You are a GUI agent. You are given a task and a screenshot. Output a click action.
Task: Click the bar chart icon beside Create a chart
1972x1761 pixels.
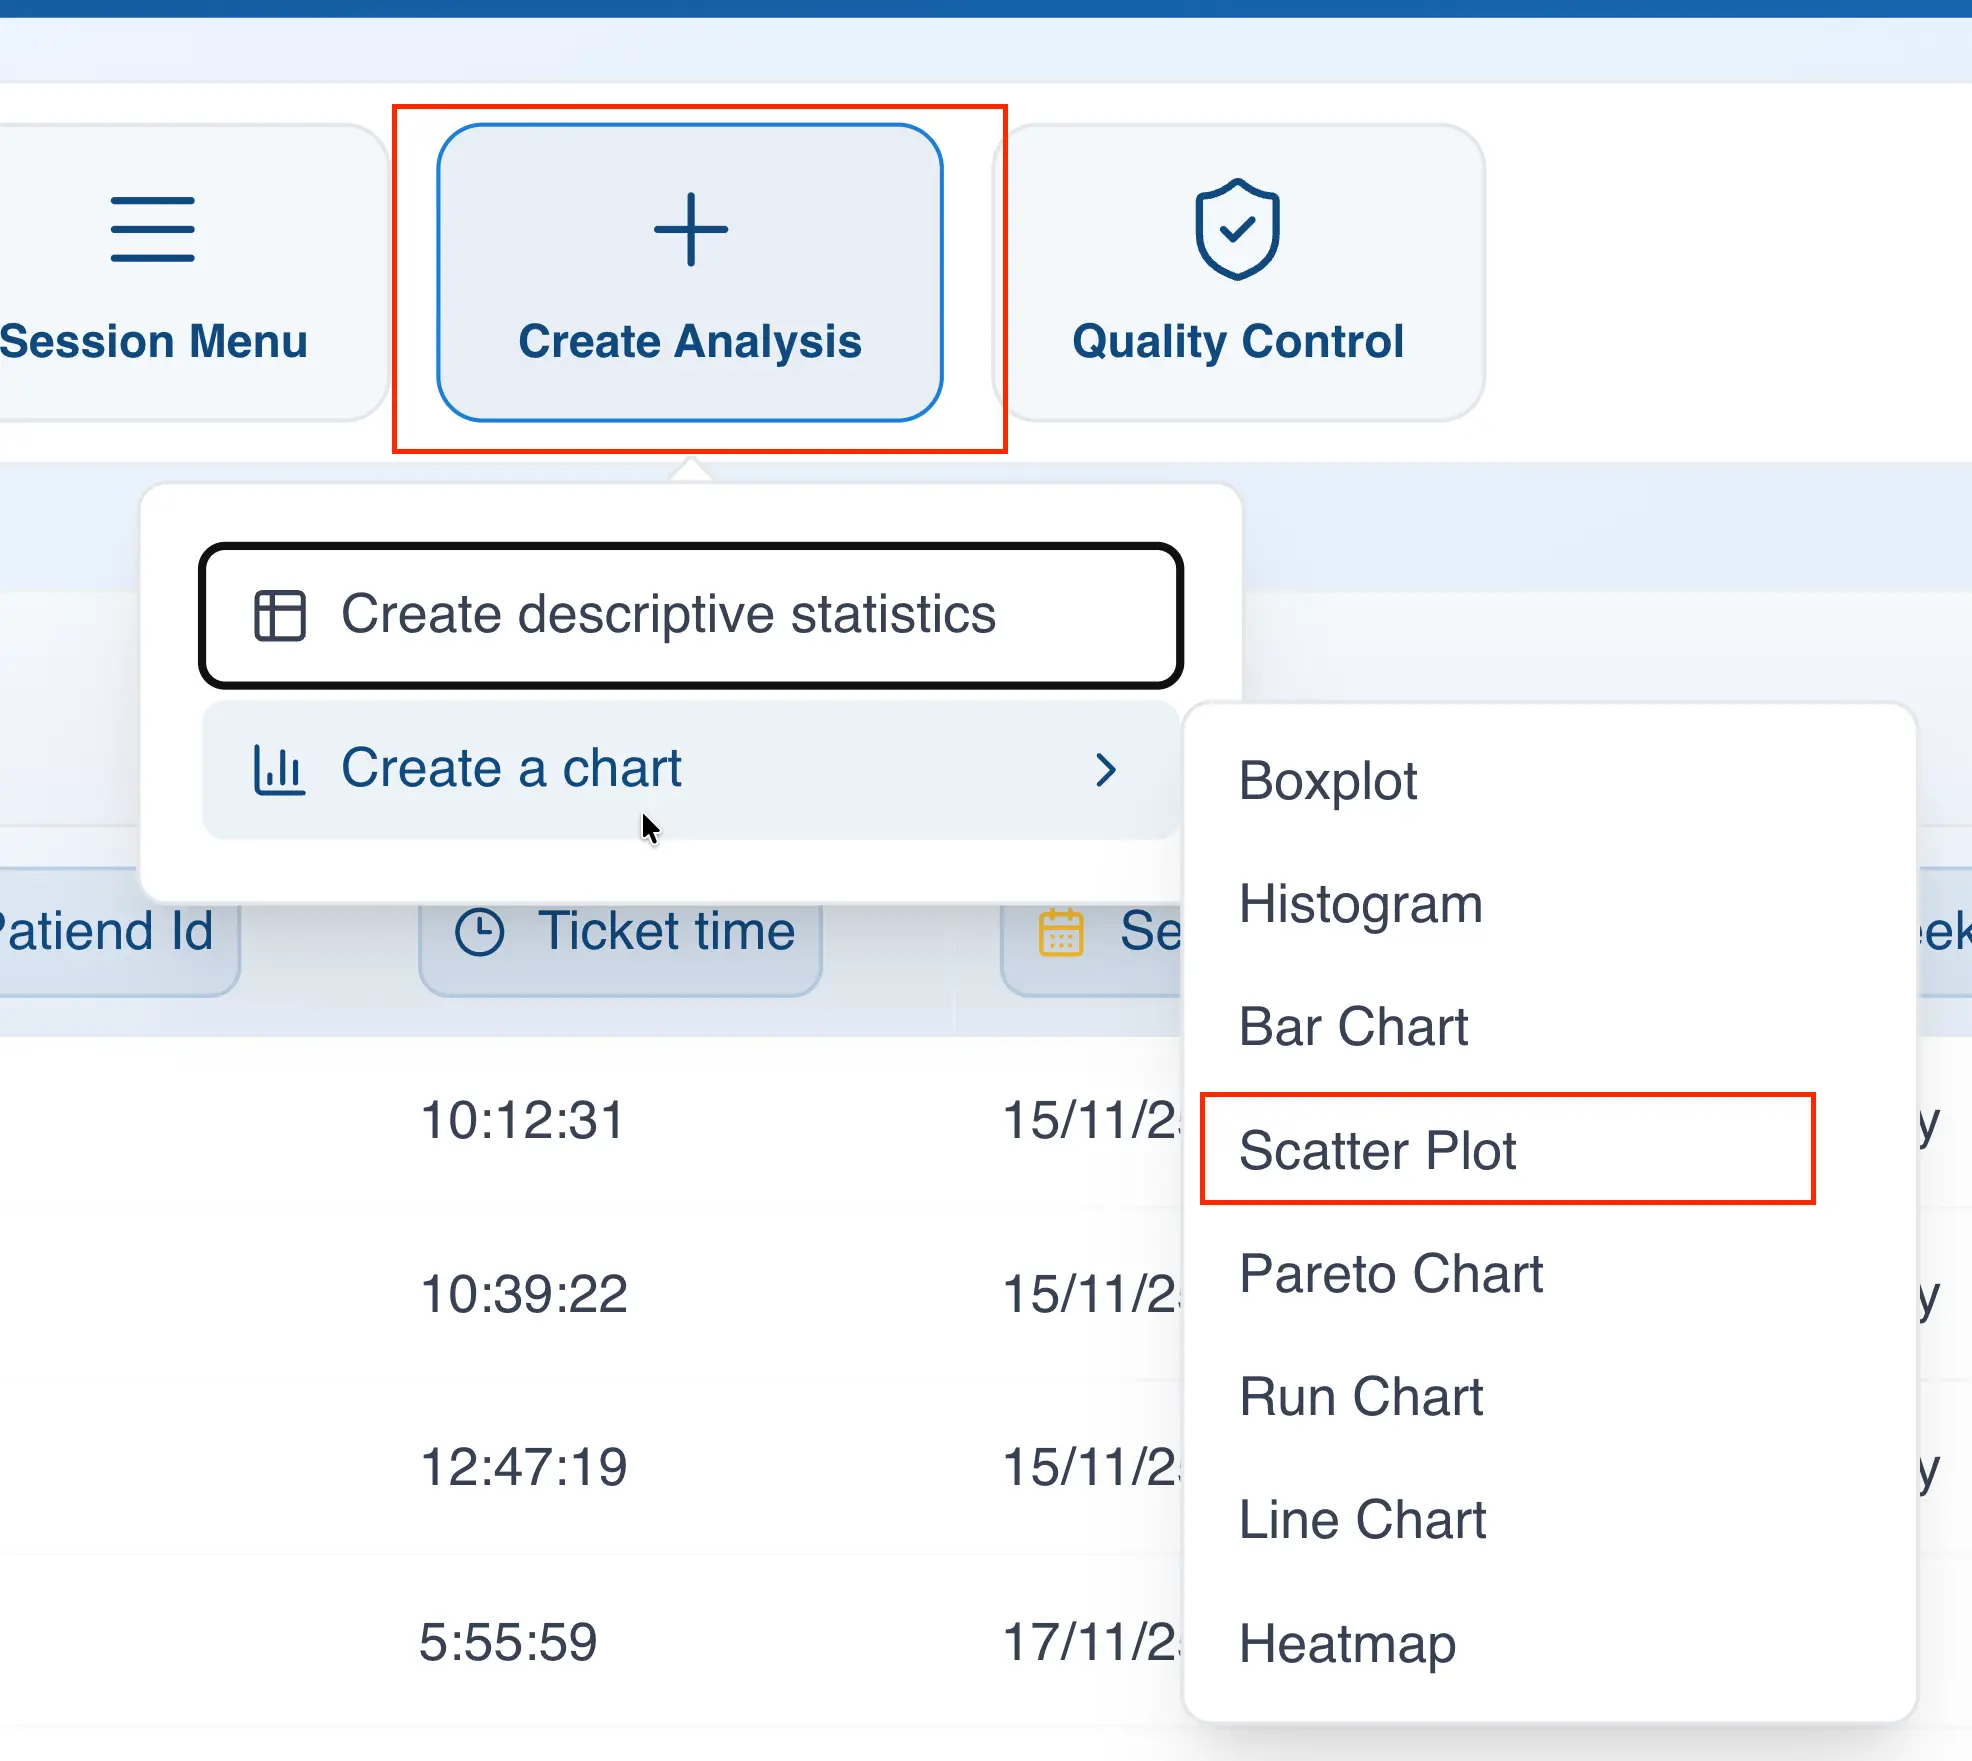click(x=277, y=768)
